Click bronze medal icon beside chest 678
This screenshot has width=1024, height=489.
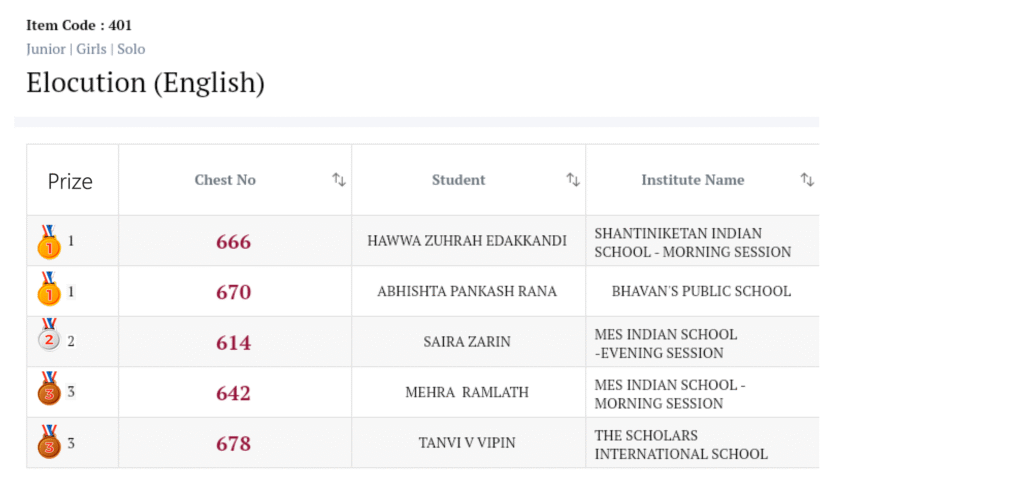click(x=48, y=443)
